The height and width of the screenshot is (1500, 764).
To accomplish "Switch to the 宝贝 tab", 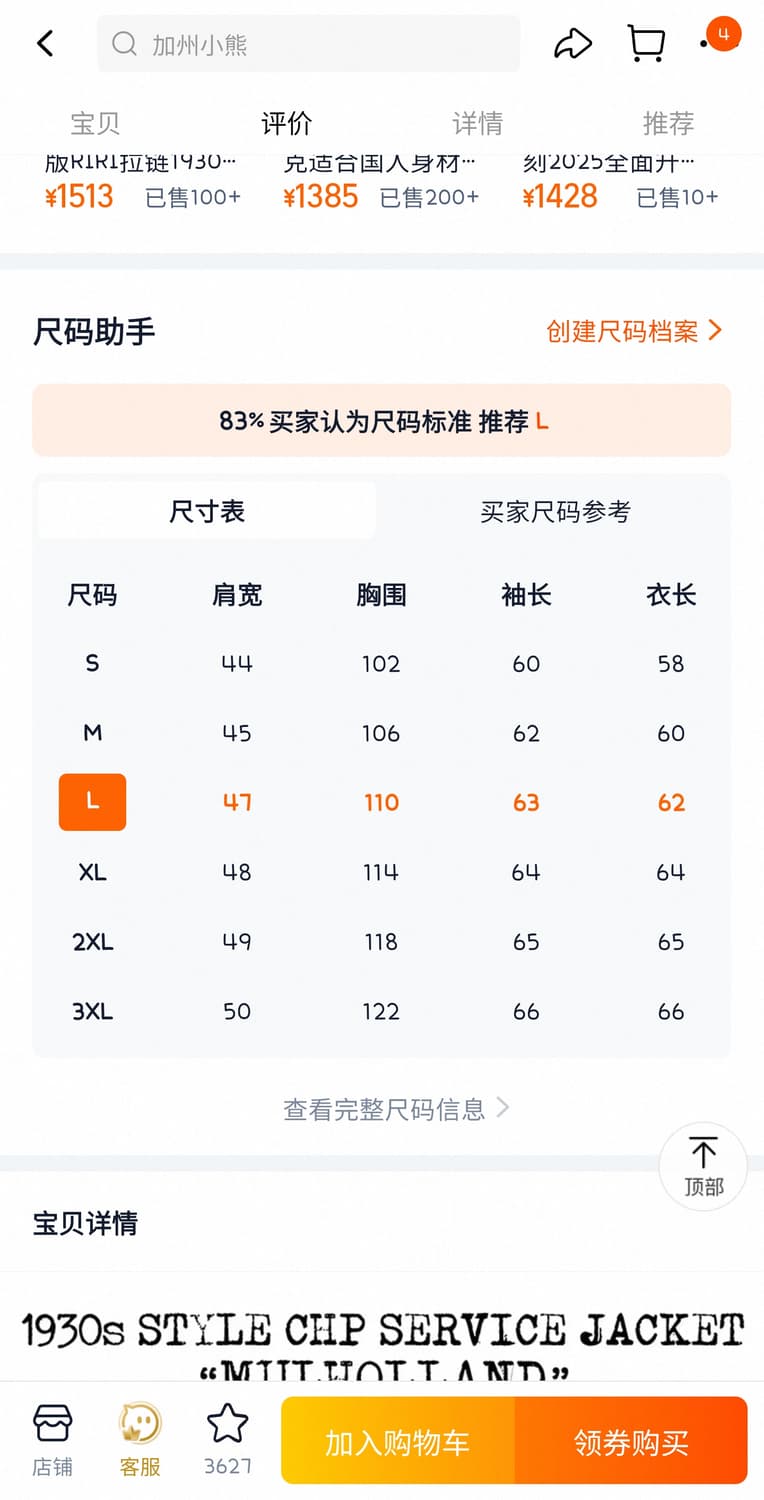I will (x=95, y=123).
